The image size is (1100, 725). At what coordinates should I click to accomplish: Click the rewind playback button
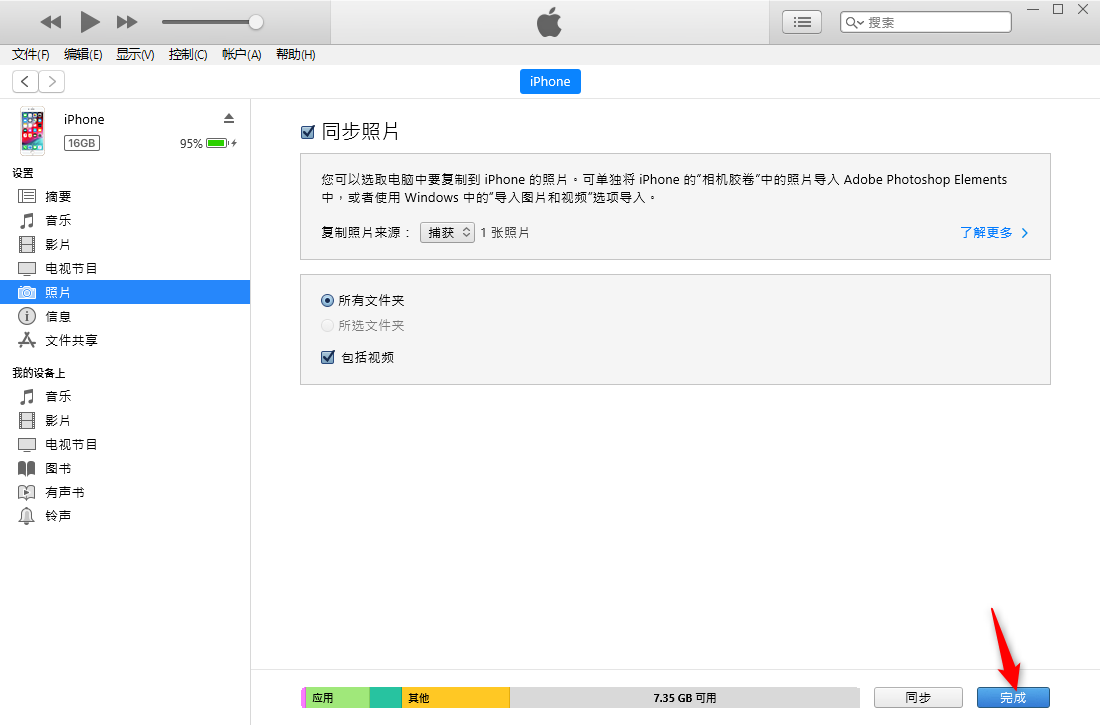51,22
